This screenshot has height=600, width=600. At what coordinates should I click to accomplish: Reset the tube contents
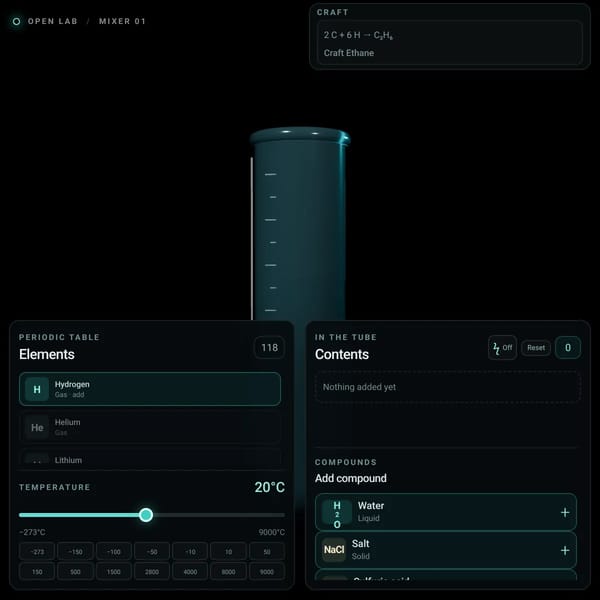pyautogui.click(x=536, y=347)
